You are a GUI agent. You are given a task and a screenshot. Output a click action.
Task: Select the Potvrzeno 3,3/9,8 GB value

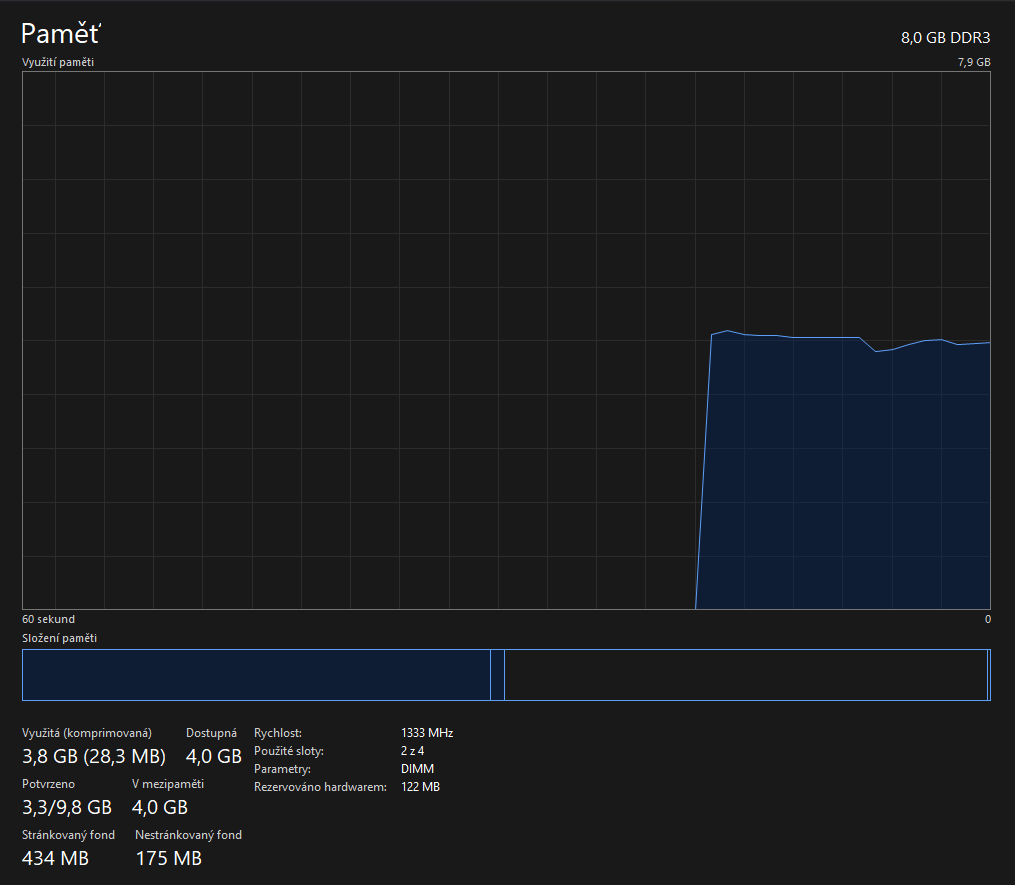coord(67,807)
